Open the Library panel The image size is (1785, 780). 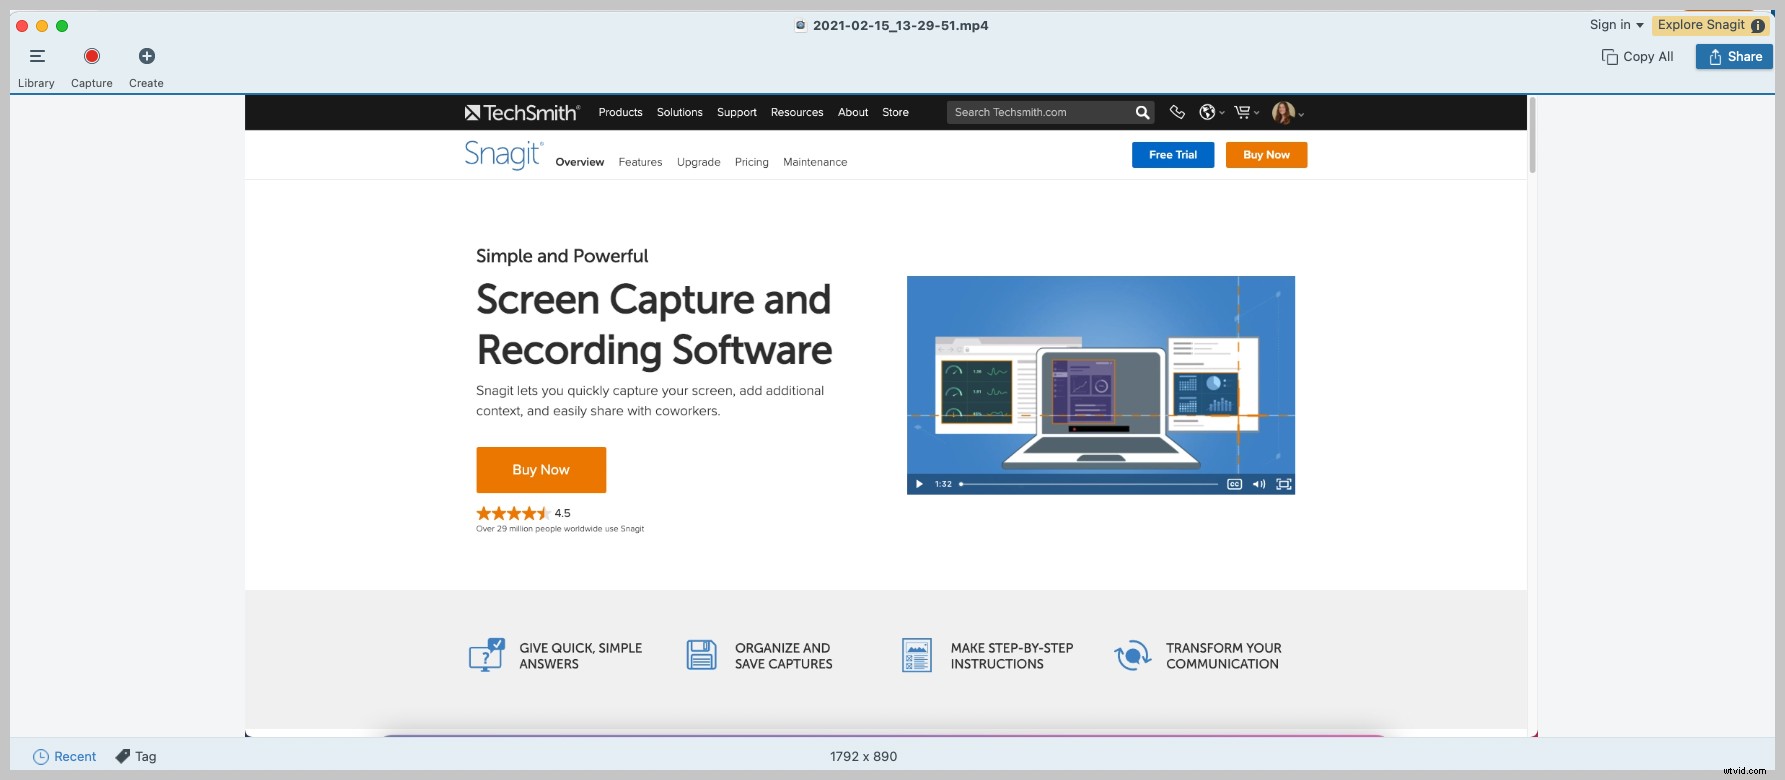click(x=37, y=67)
